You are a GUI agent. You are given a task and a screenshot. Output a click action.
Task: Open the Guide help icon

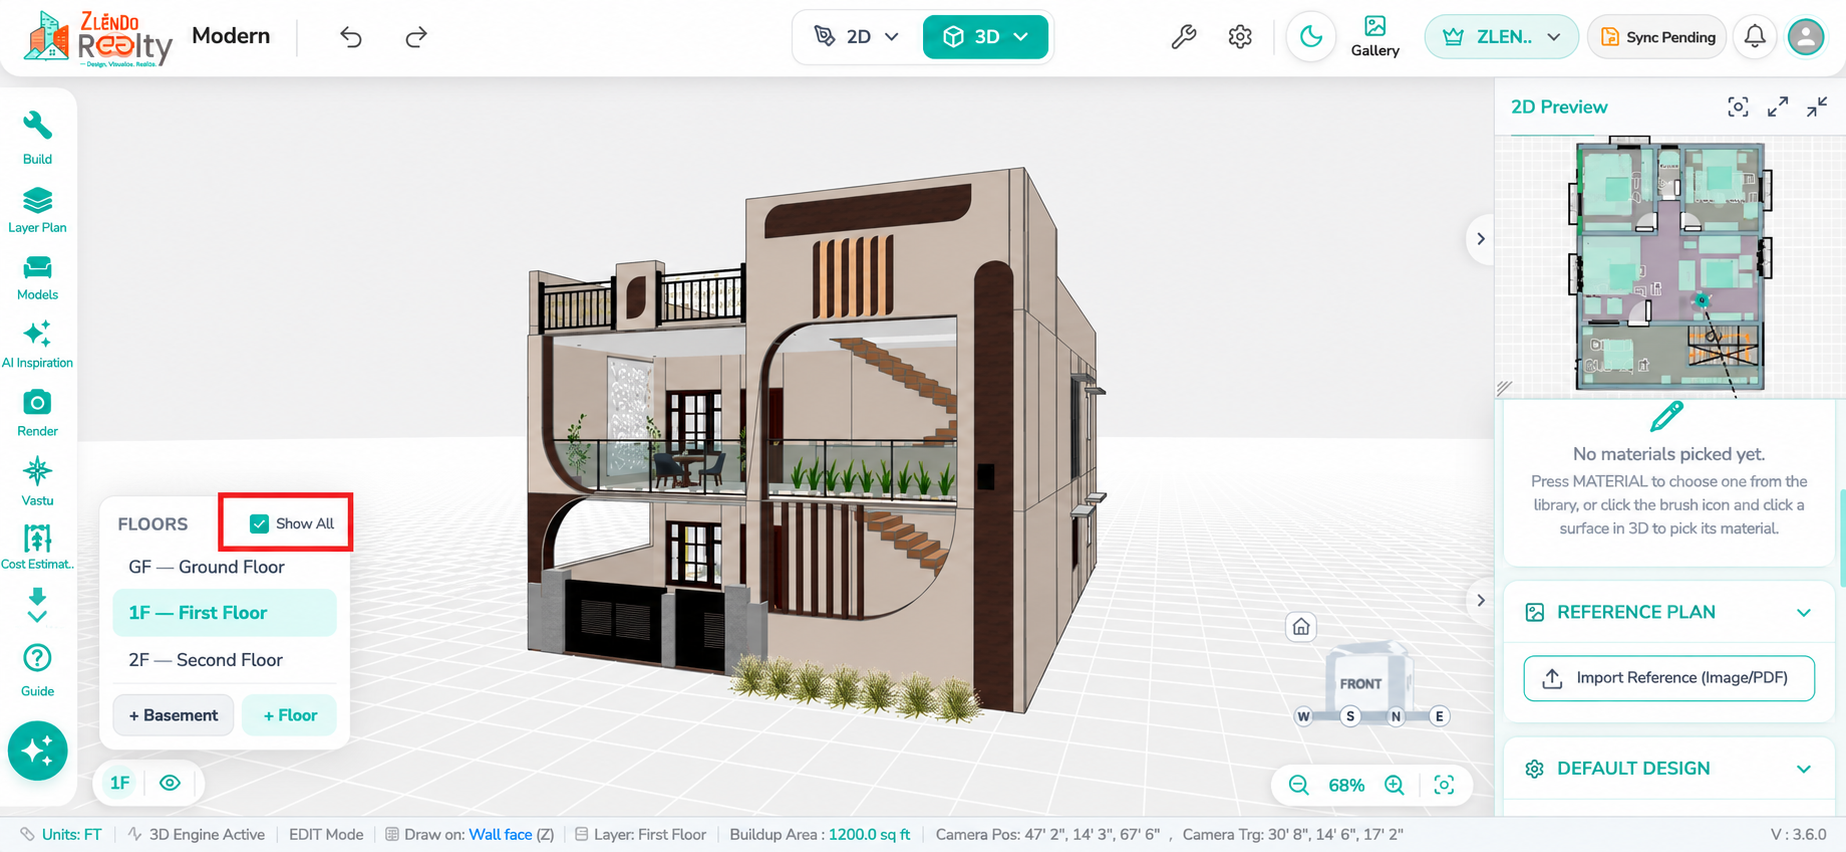pos(37,671)
